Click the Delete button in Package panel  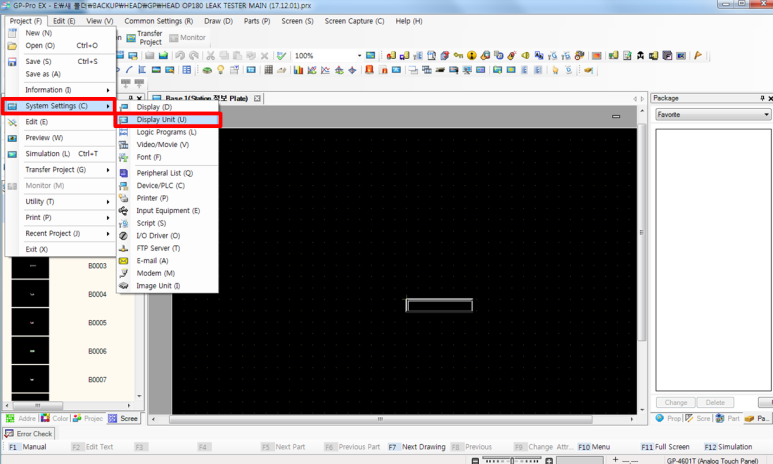tap(715, 402)
